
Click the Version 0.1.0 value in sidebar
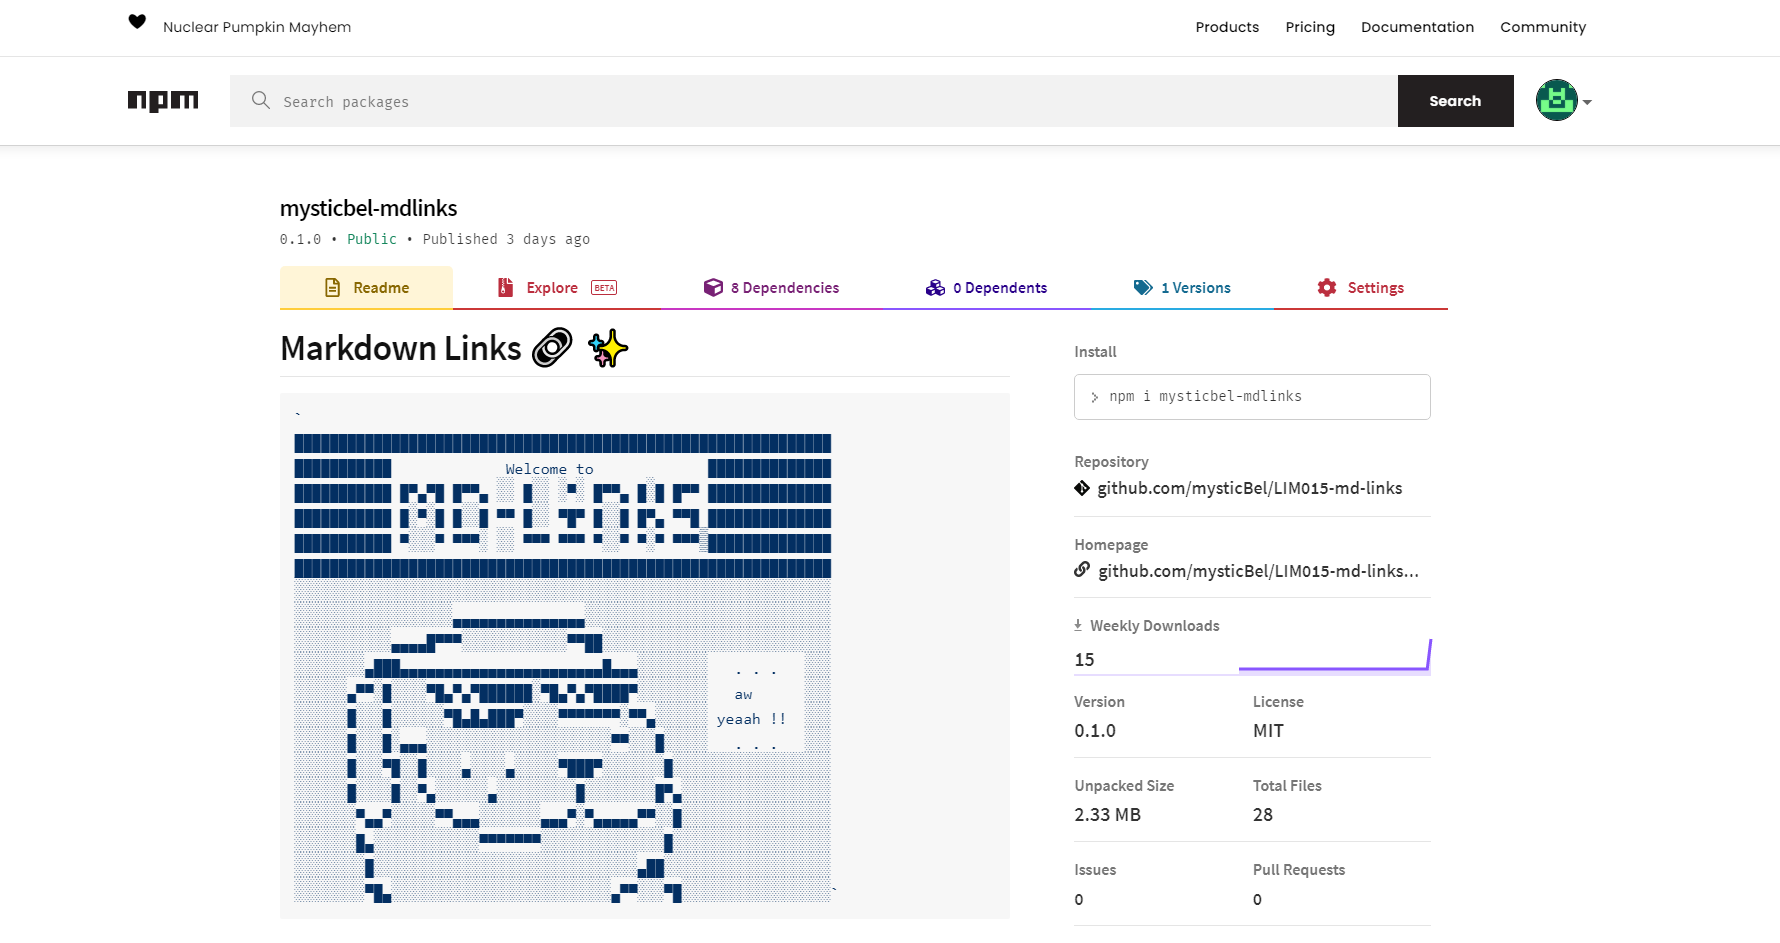[1095, 731]
